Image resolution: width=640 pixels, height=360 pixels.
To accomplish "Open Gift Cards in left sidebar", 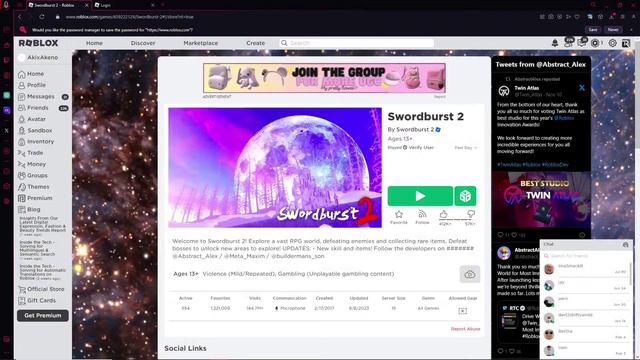I will point(42,300).
